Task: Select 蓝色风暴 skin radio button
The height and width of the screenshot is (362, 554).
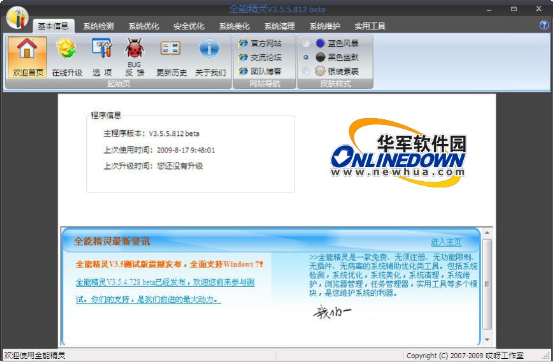Action: (306, 43)
